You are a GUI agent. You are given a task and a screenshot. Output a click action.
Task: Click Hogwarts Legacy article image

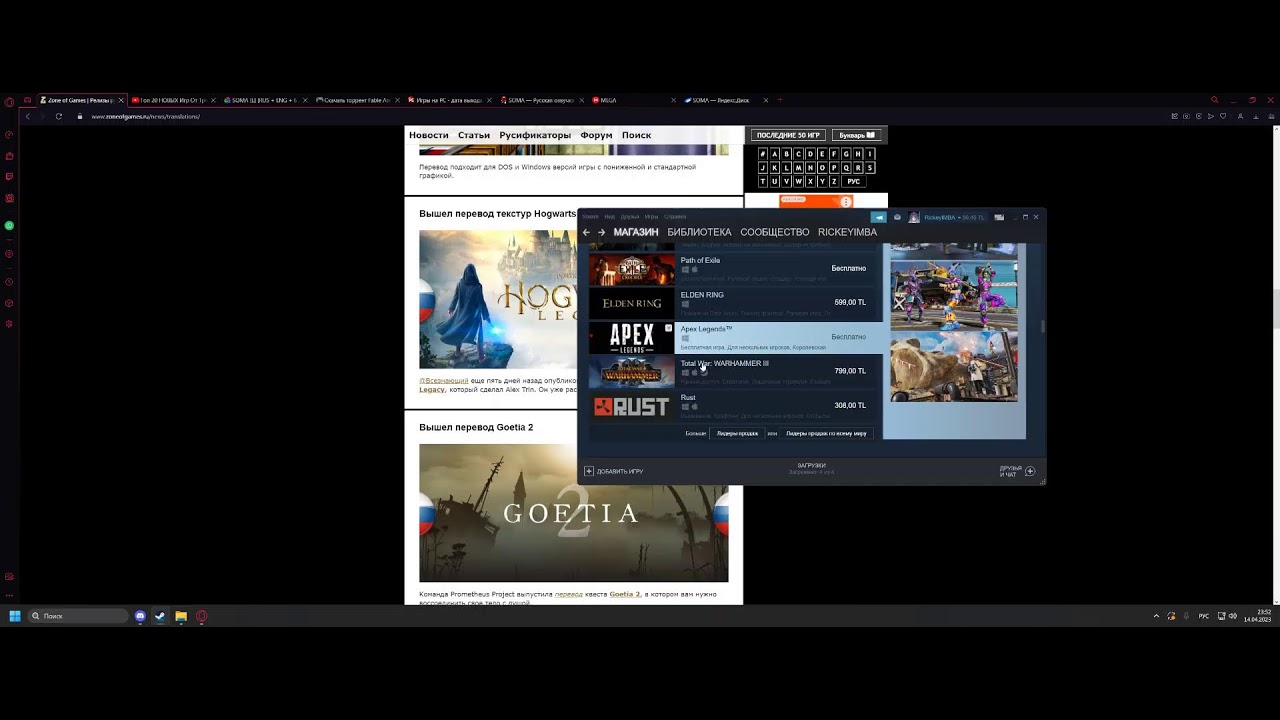(498, 299)
